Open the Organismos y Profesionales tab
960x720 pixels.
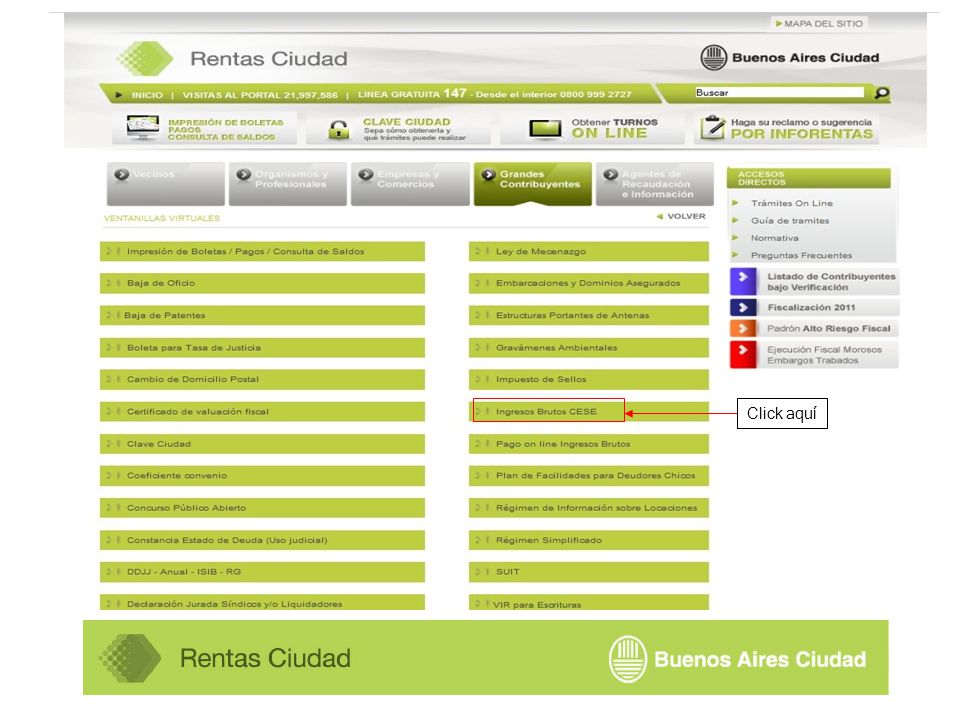pos(288,184)
